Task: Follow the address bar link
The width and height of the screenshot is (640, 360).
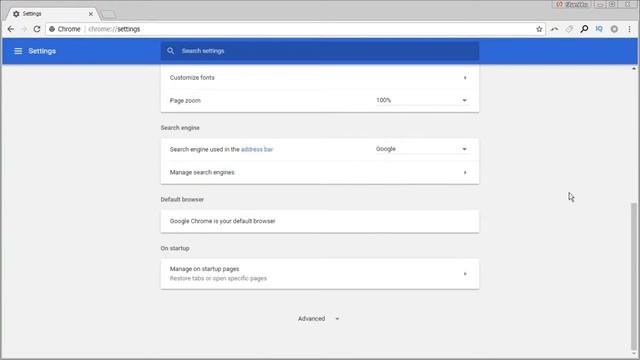Action: click(x=257, y=149)
